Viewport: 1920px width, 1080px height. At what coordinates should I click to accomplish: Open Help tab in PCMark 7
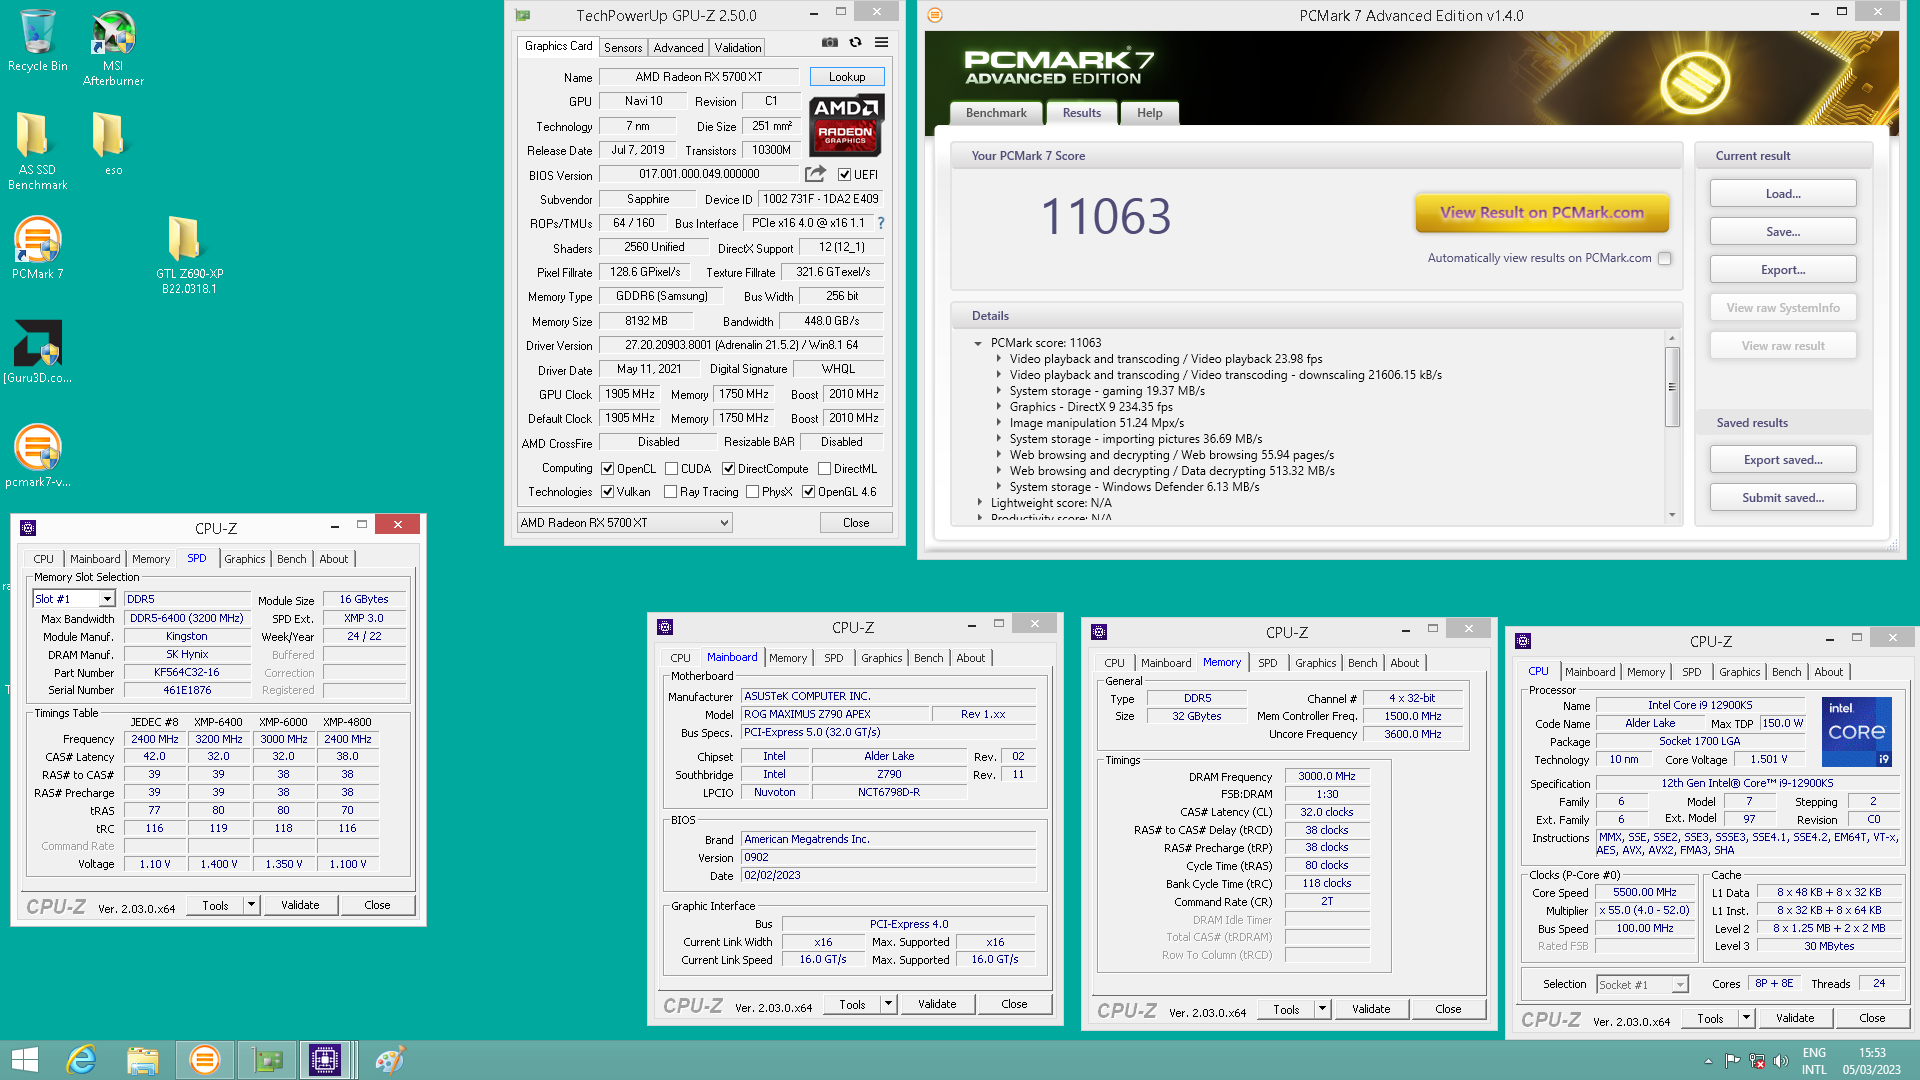(x=1149, y=113)
